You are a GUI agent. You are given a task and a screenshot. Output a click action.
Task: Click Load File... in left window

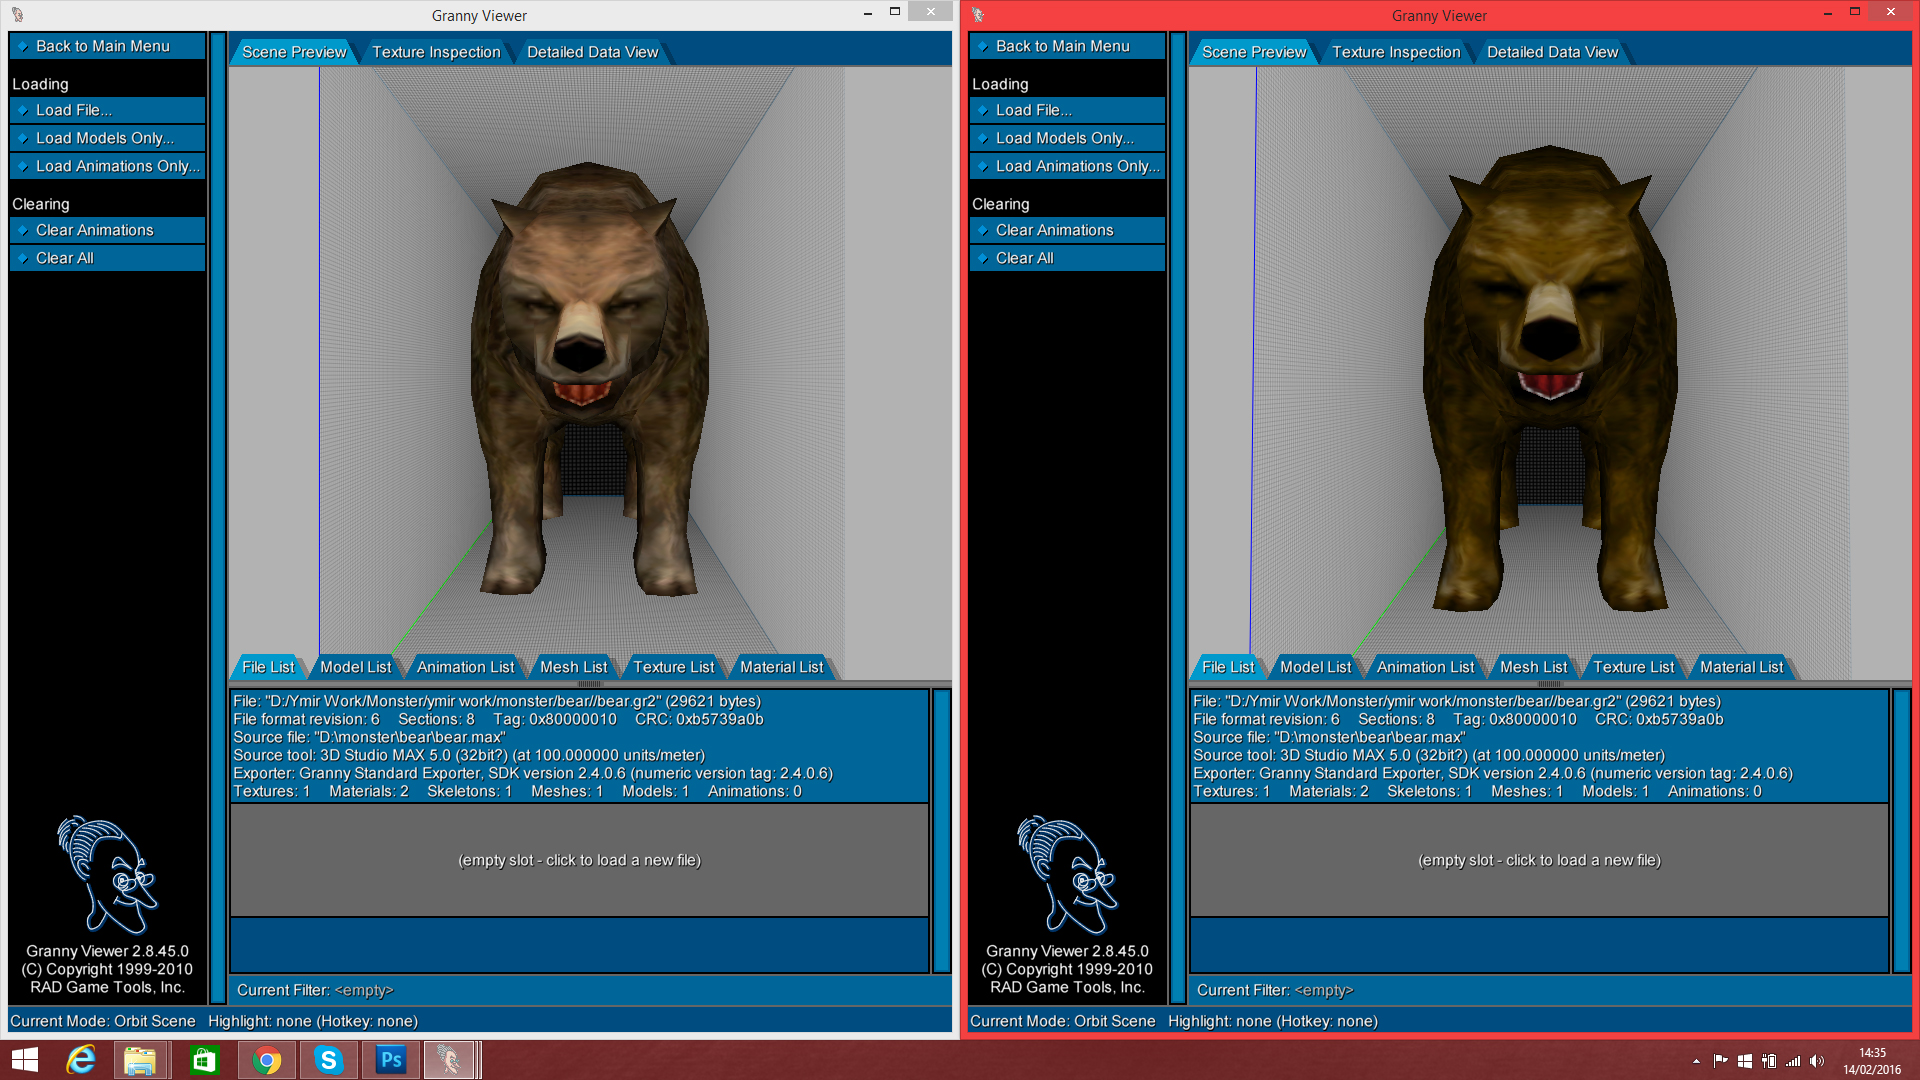click(x=107, y=110)
